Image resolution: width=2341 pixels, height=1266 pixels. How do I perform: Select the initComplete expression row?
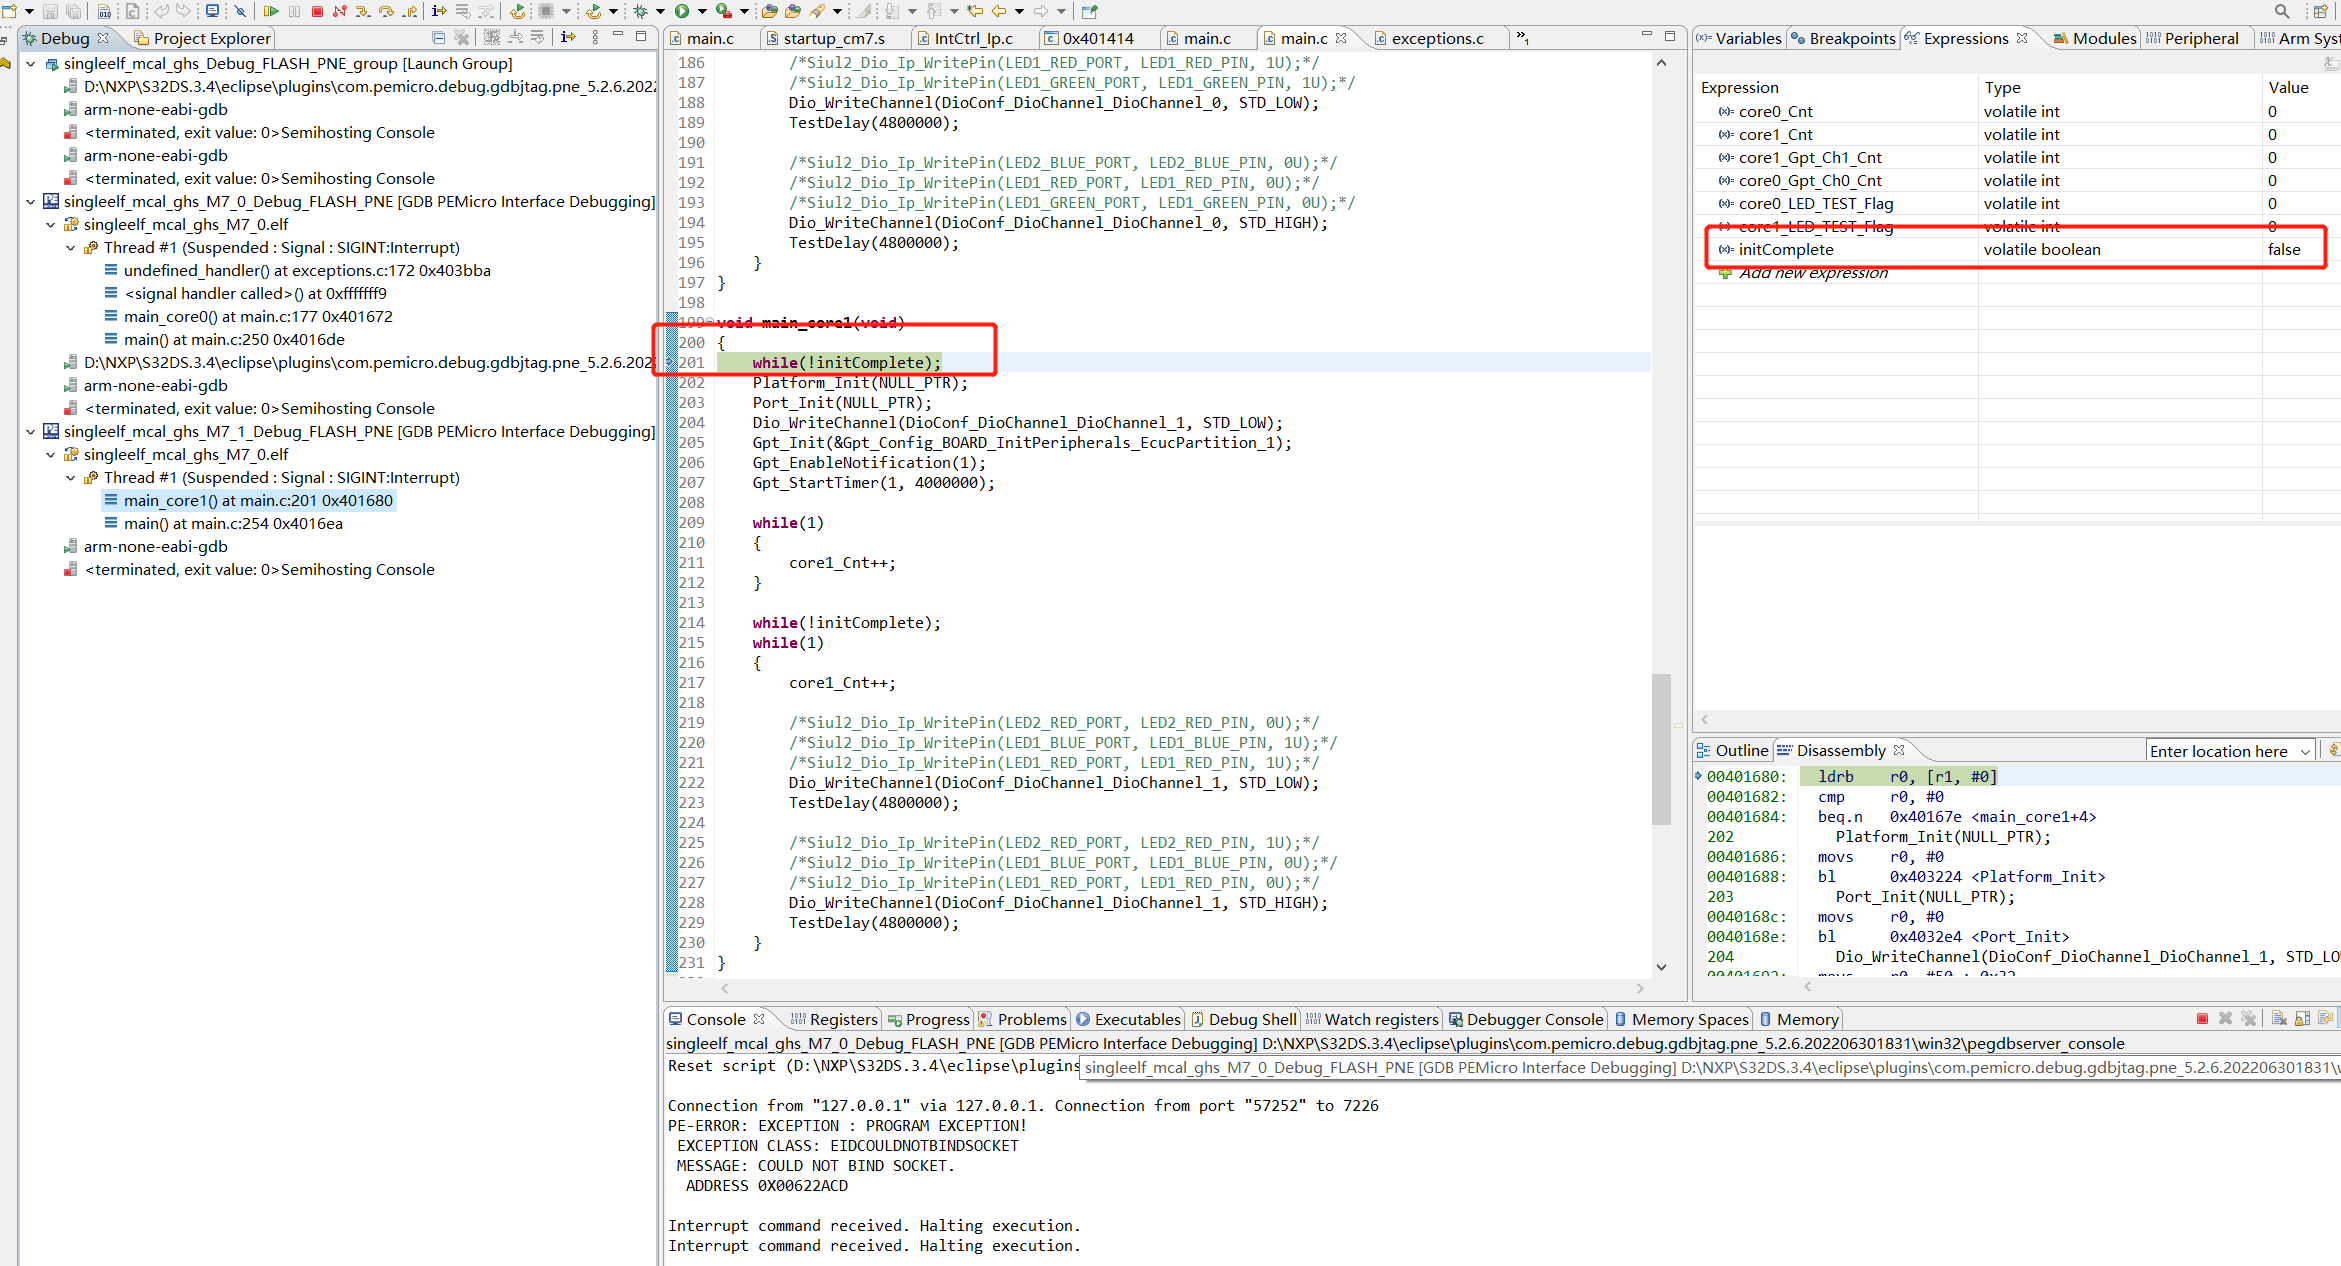pos(1785,250)
